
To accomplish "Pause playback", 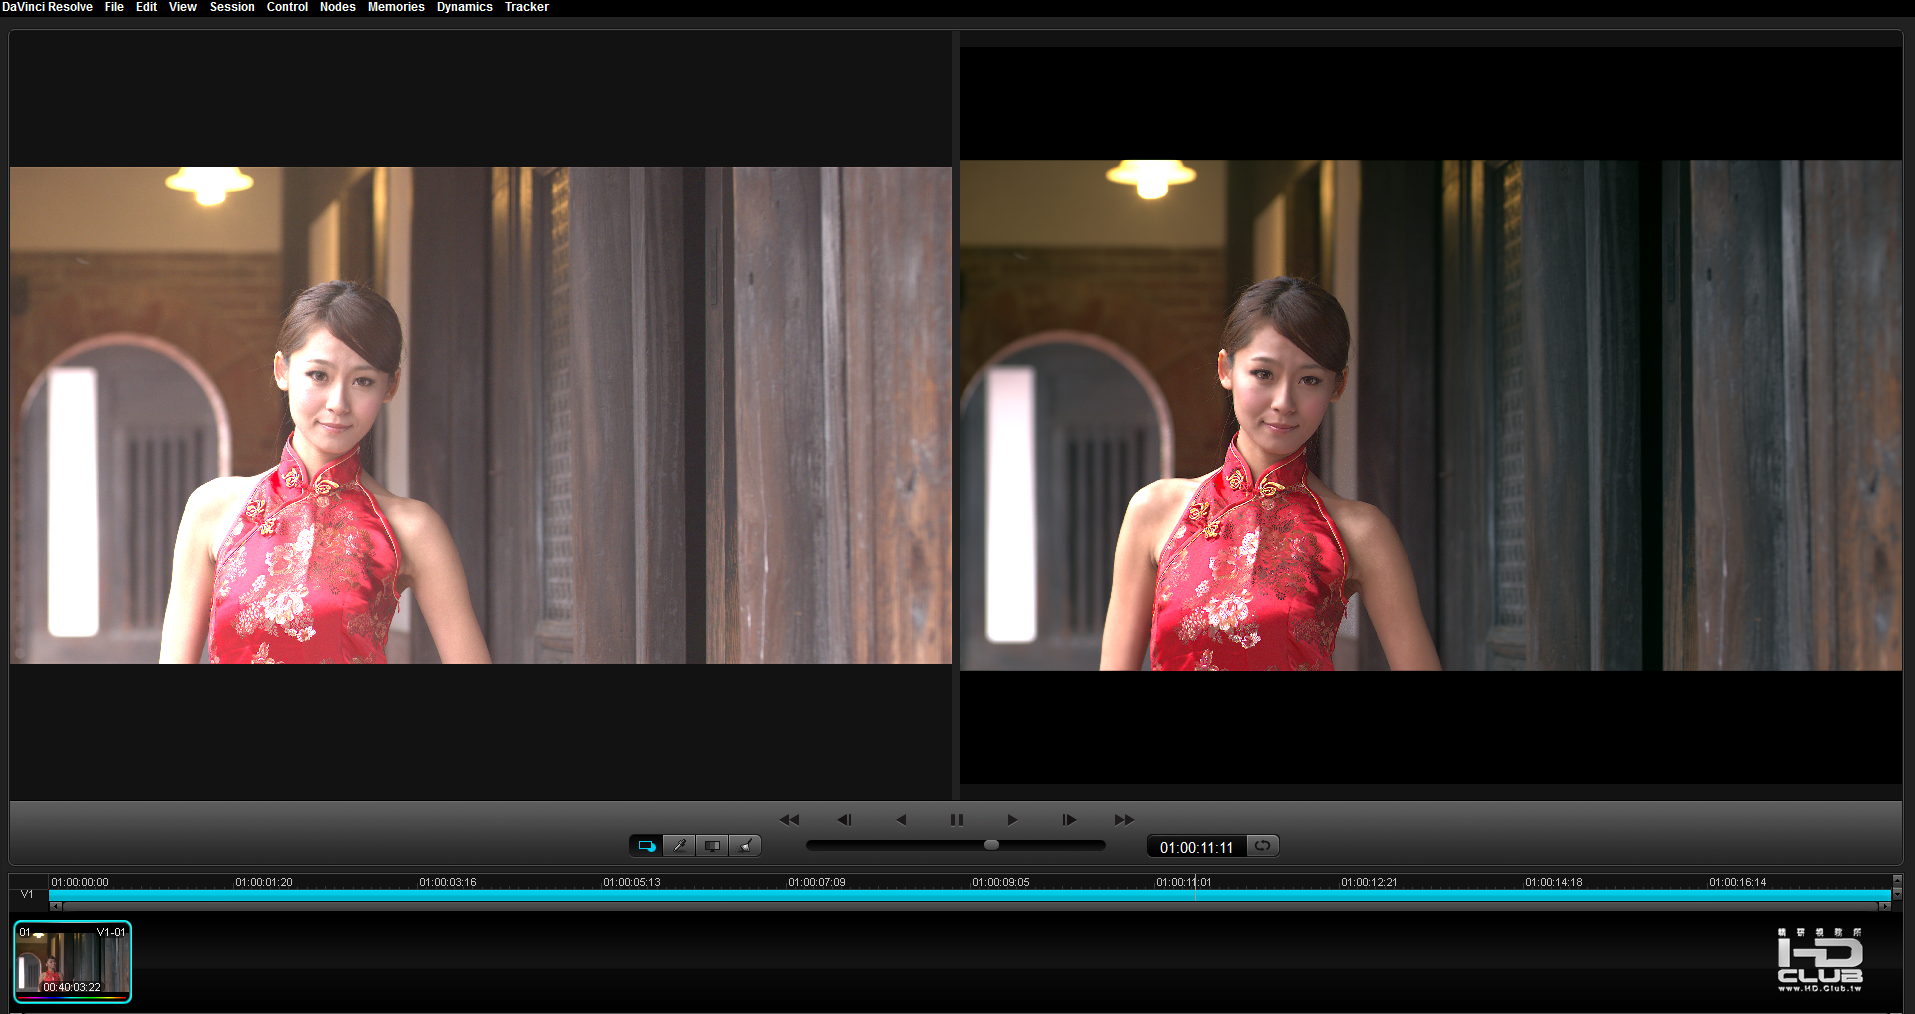I will [957, 820].
